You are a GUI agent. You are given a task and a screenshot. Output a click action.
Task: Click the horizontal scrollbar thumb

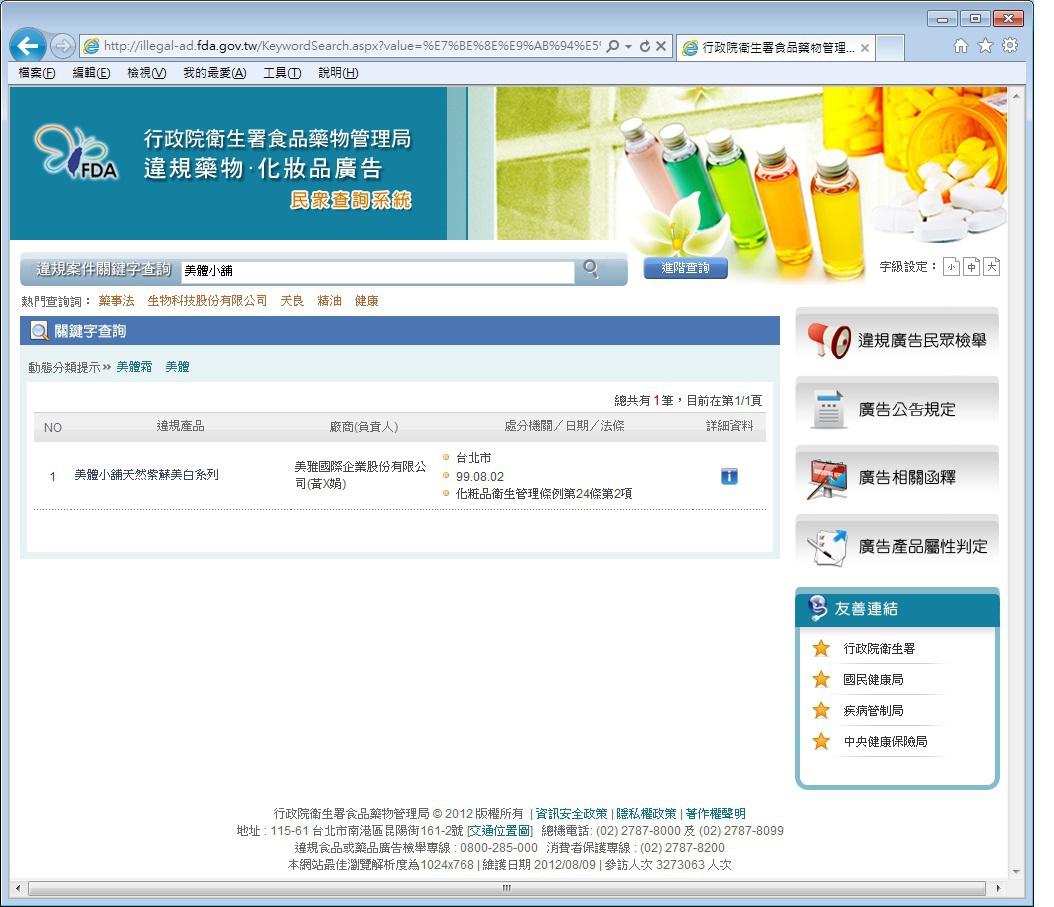pos(507,888)
